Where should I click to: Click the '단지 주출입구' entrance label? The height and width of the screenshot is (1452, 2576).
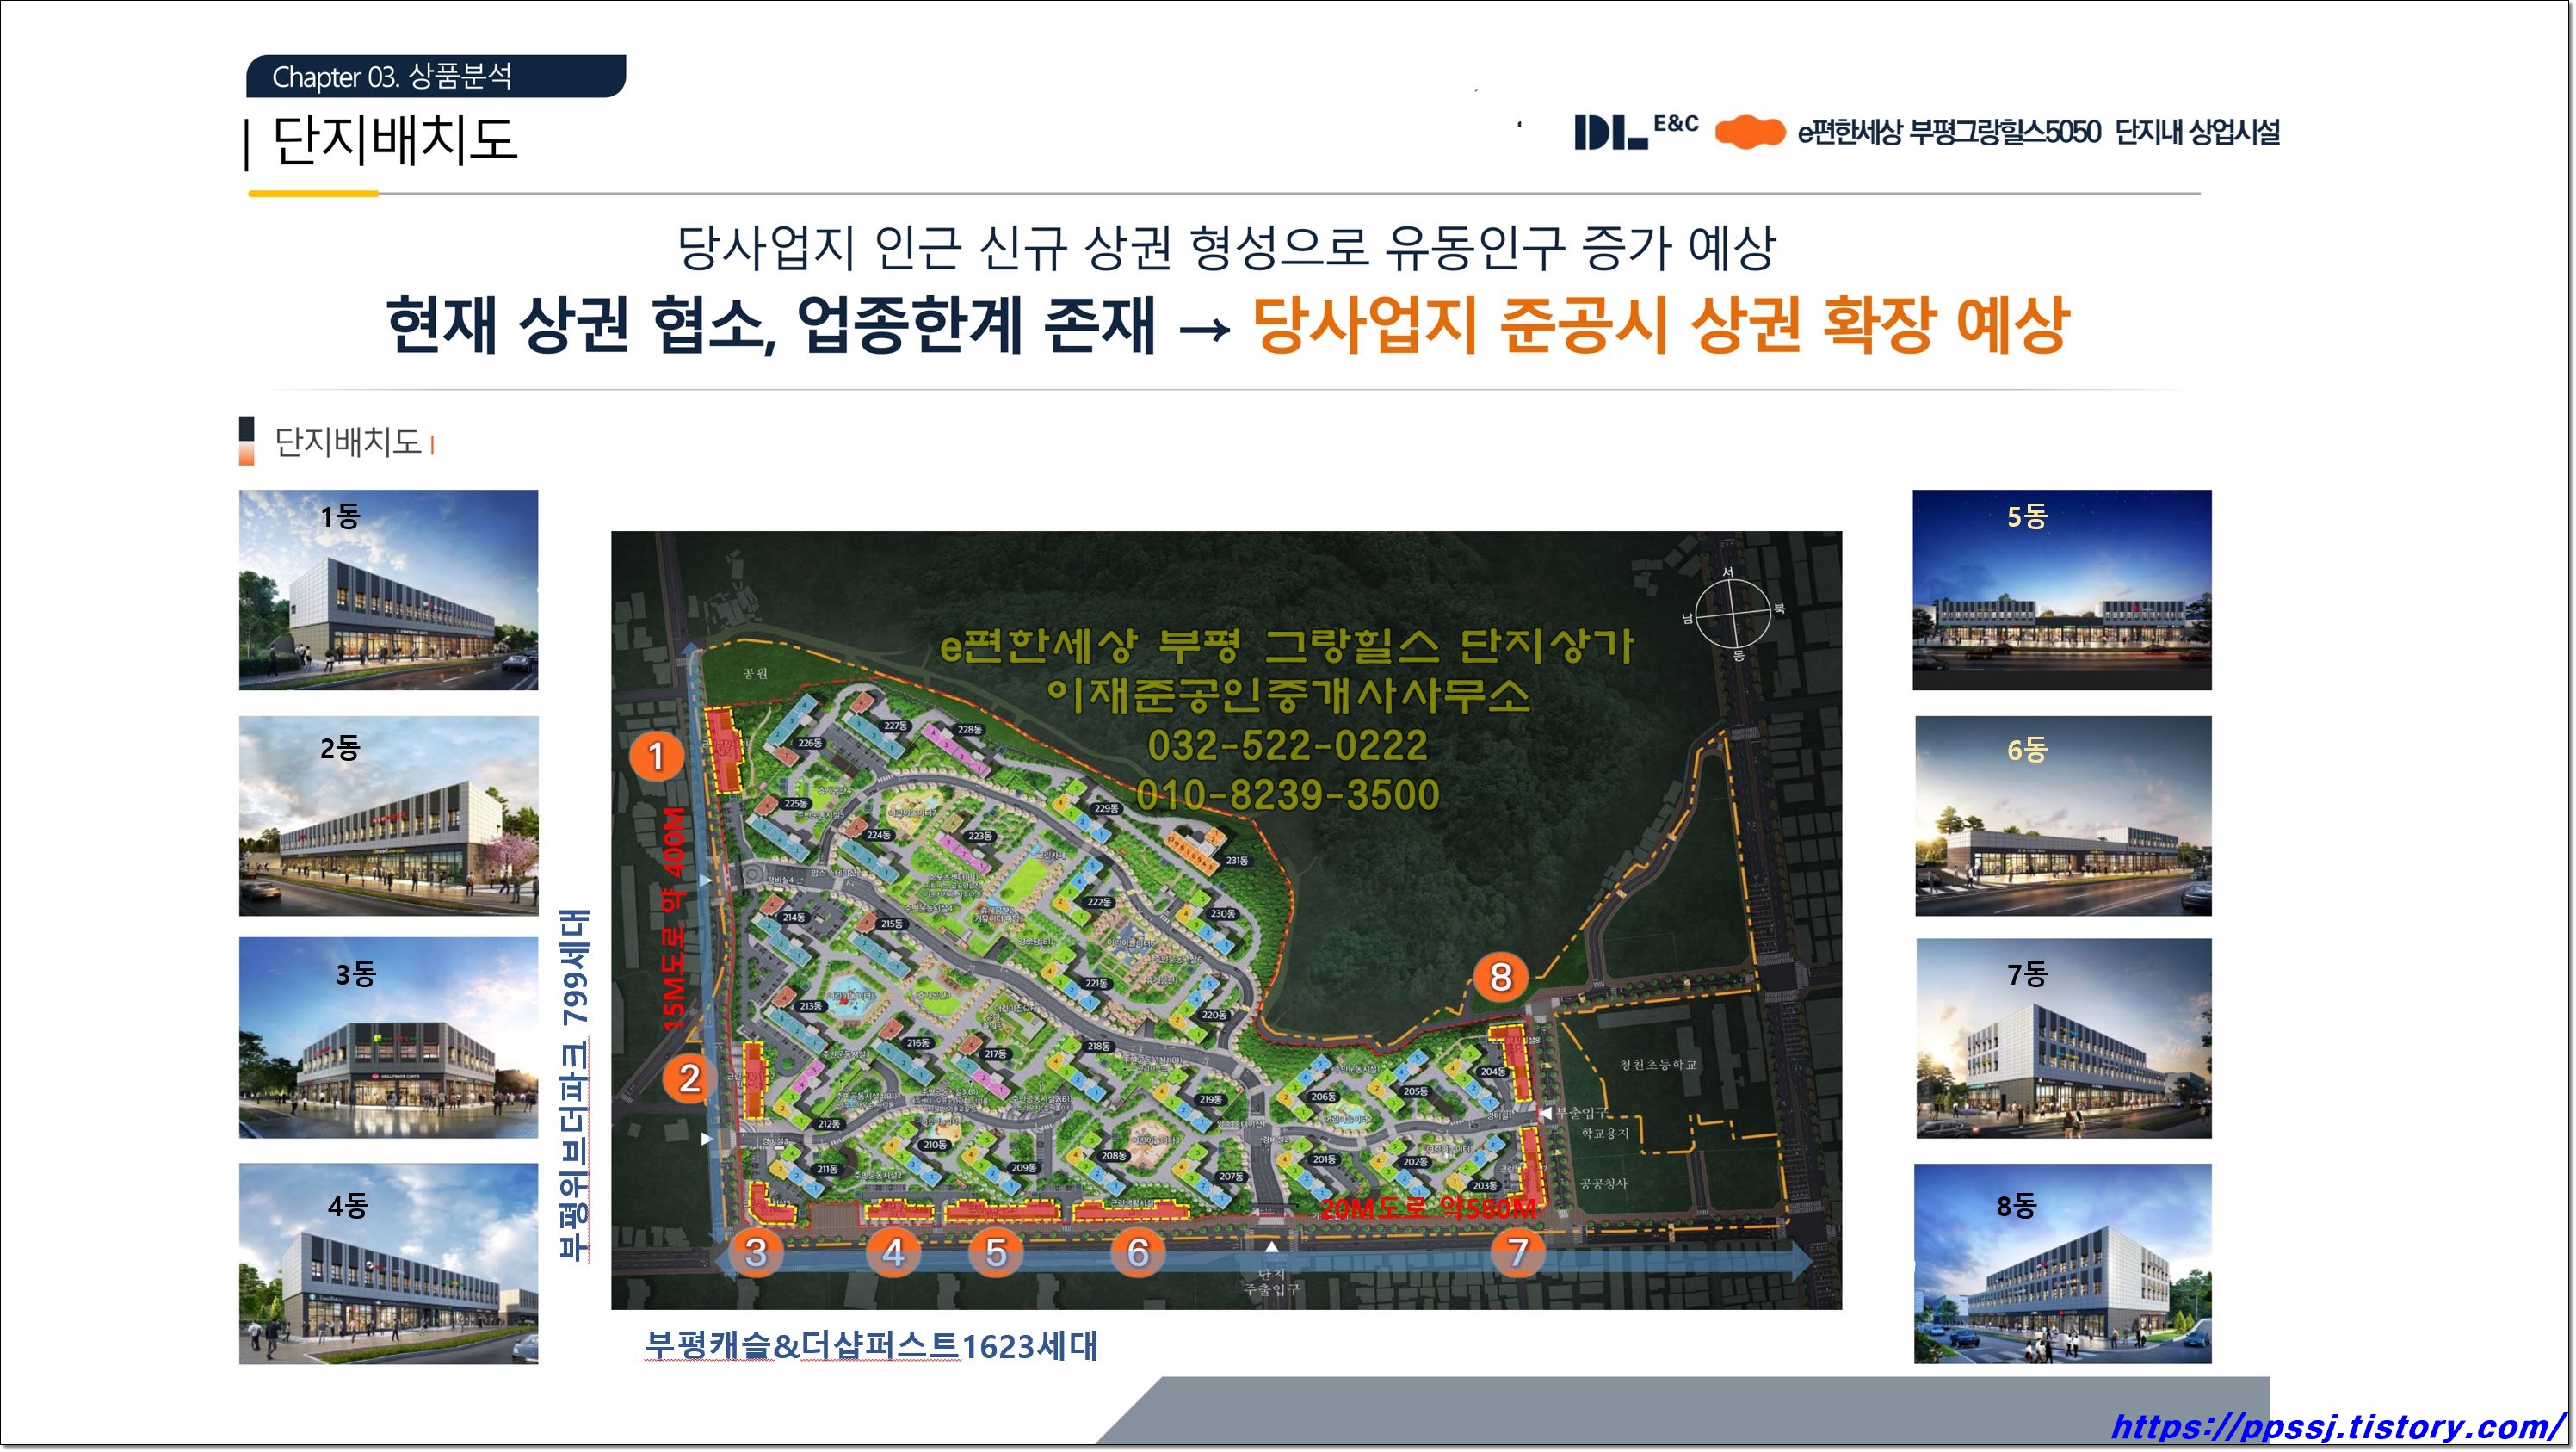click(1271, 1282)
